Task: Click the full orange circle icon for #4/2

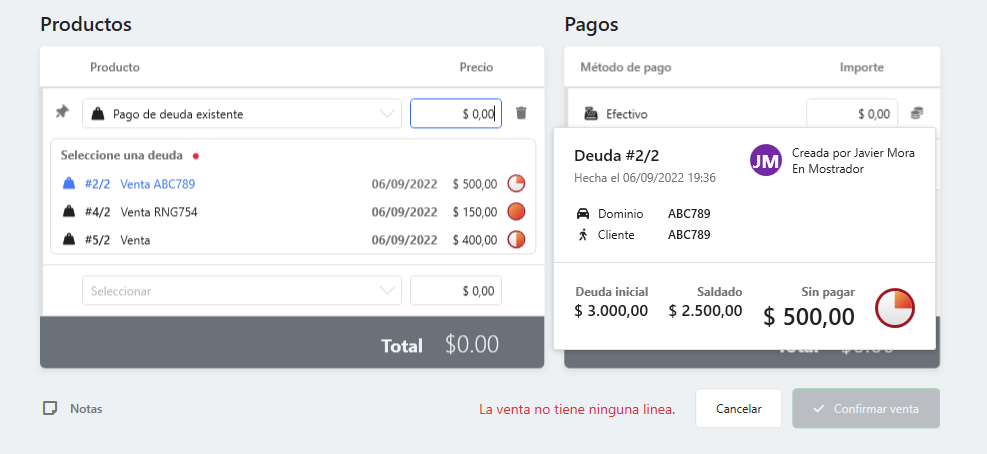Action: (x=516, y=212)
